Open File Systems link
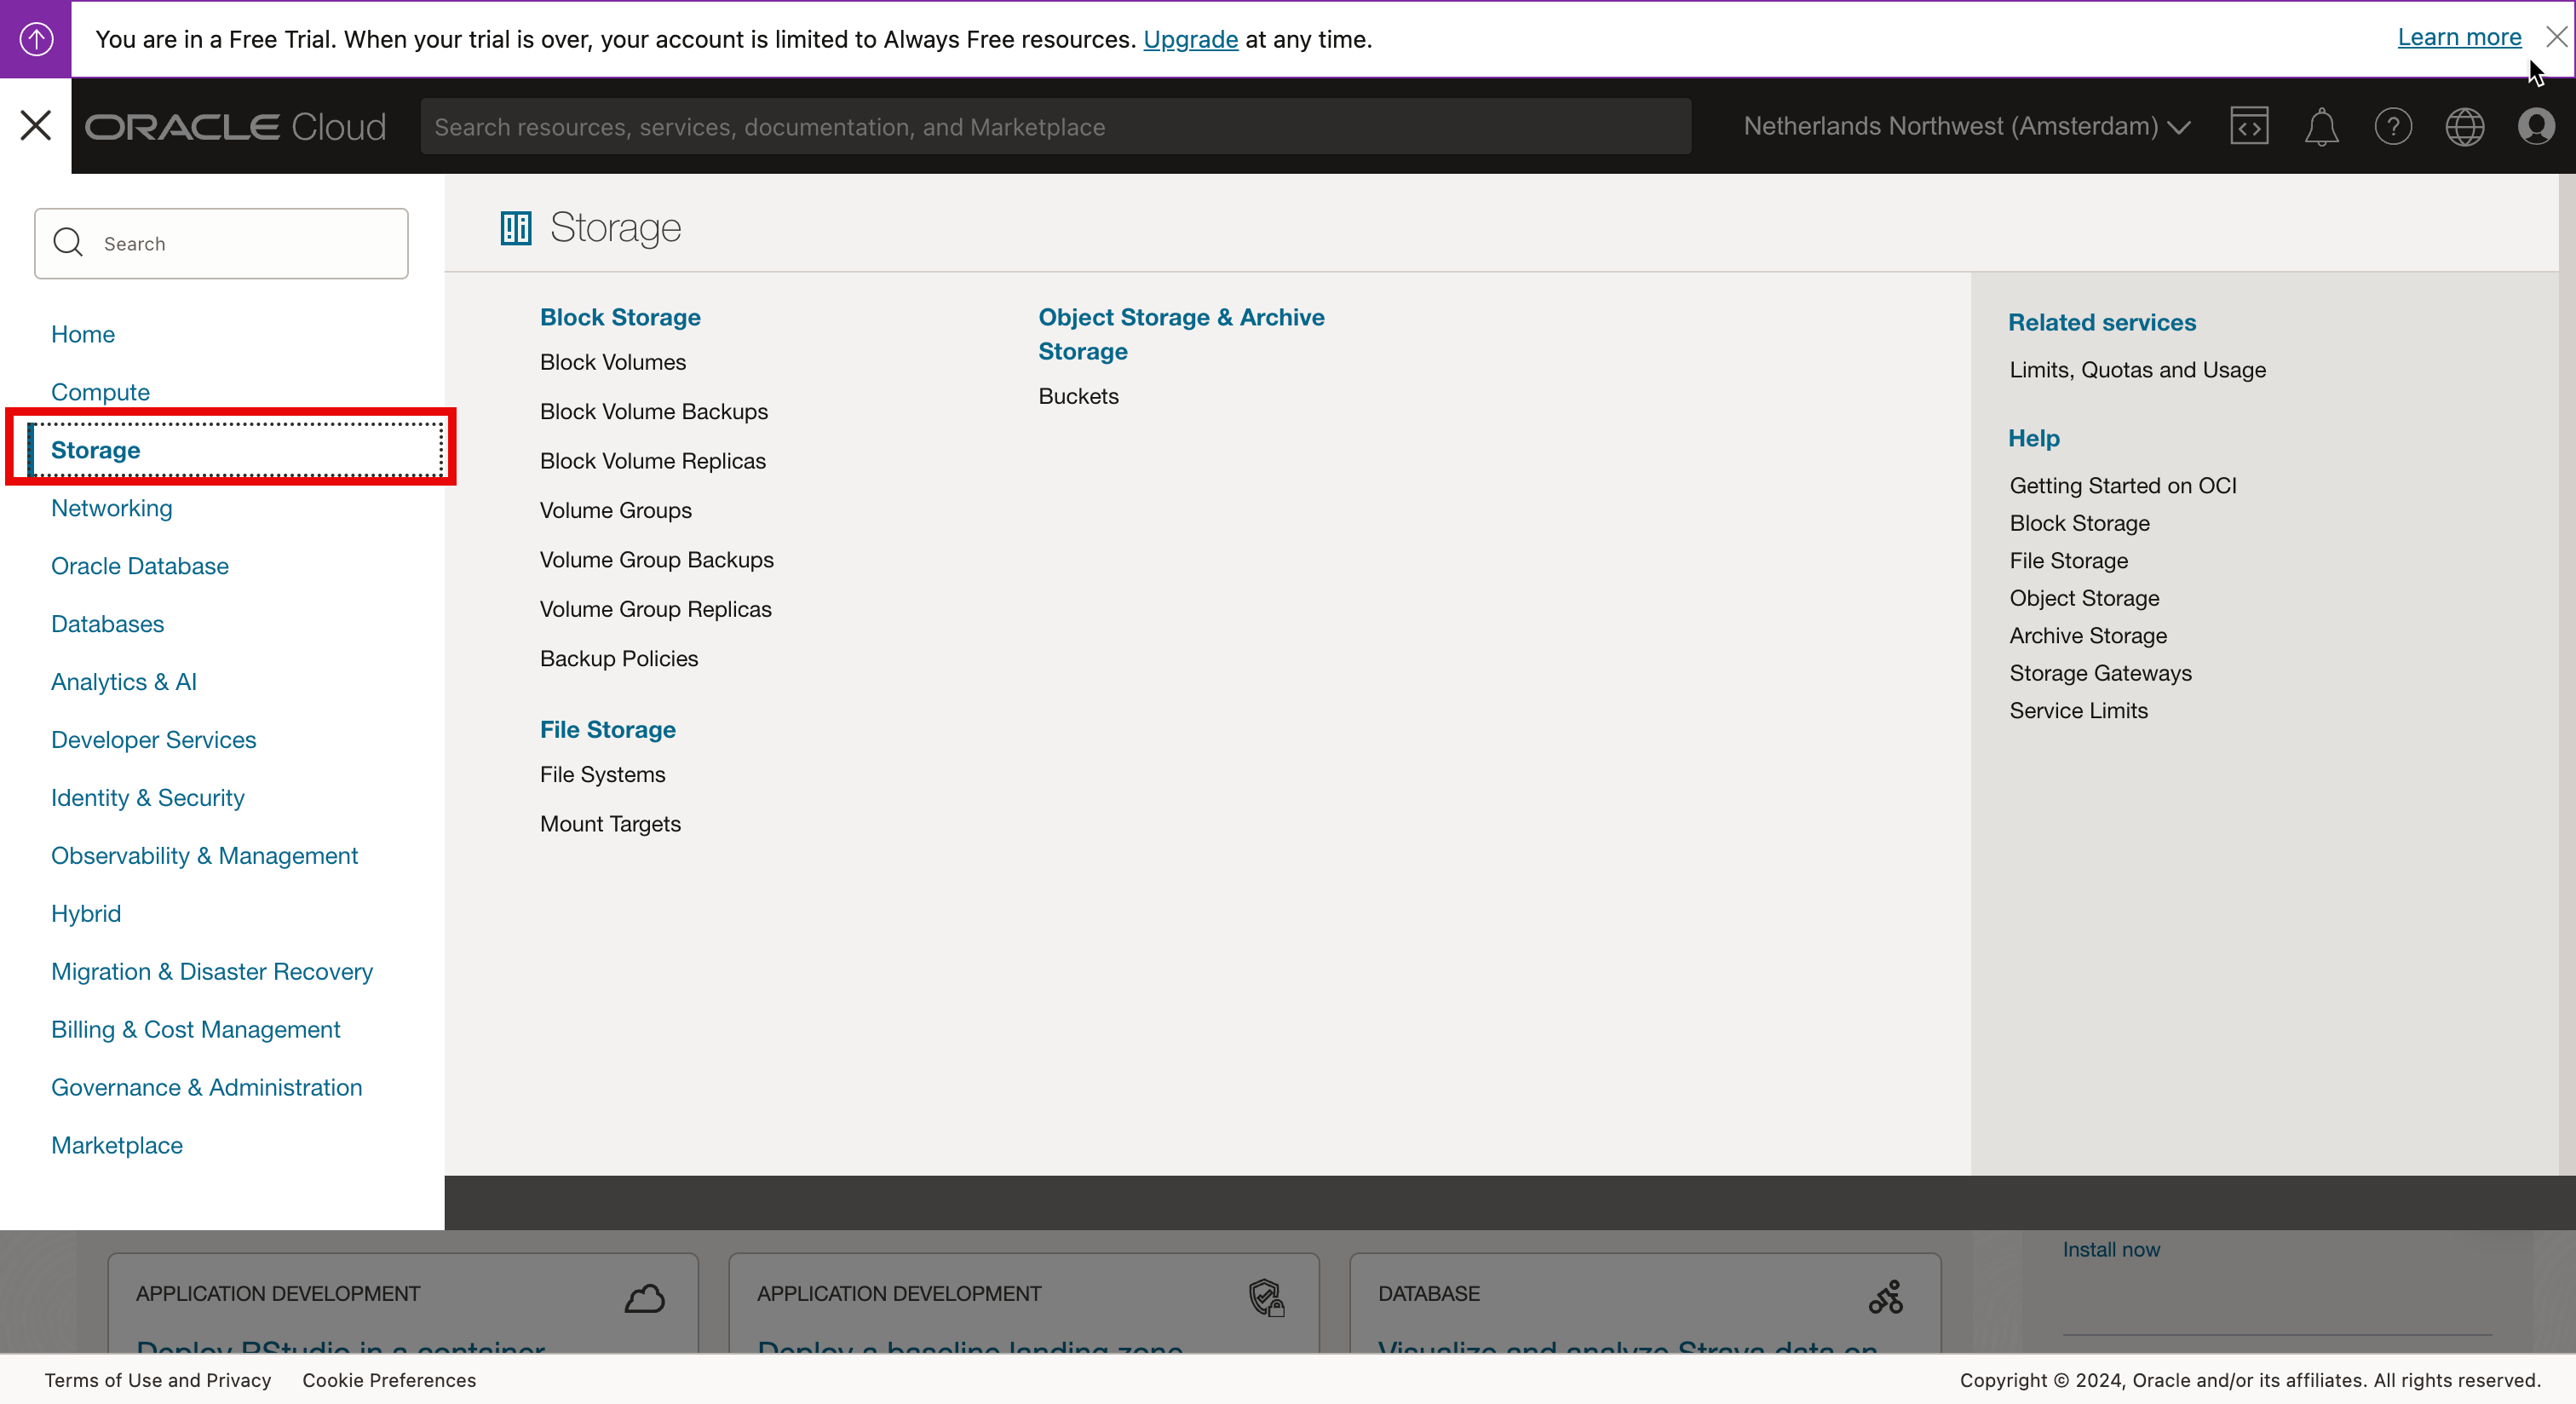The height and width of the screenshot is (1404, 2576). coord(602,775)
